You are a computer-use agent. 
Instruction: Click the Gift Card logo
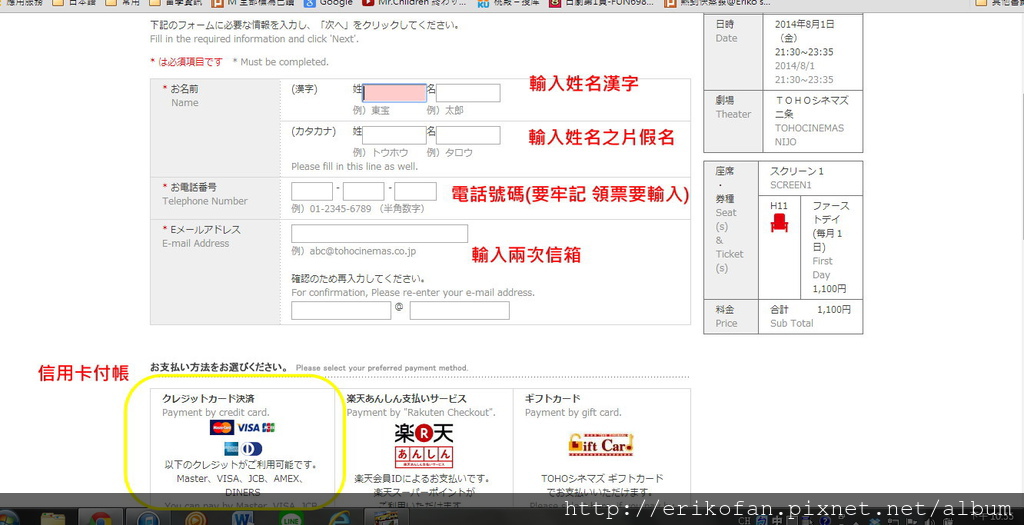pyautogui.click(x=601, y=445)
